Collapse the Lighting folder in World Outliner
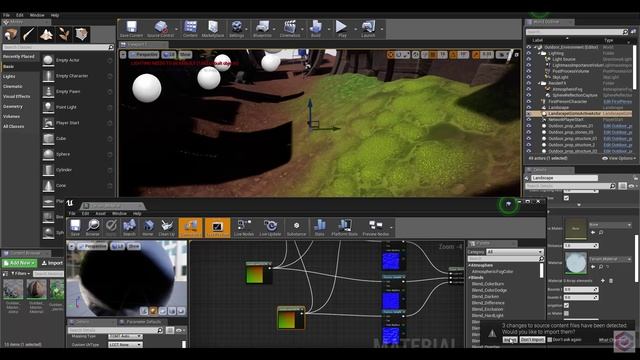The height and width of the screenshot is (360, 640). pos(539,53)
